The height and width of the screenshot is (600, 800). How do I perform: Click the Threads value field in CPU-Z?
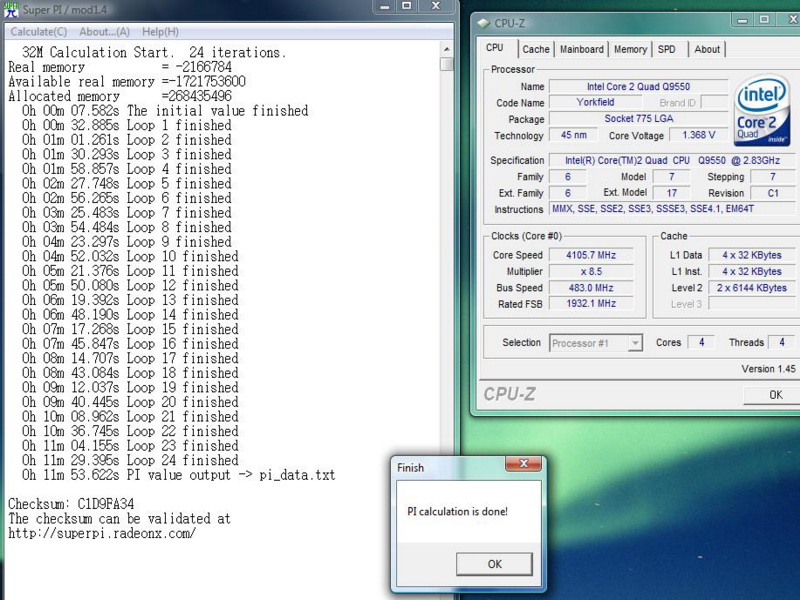pyautogui.click(x=781, y=342)
